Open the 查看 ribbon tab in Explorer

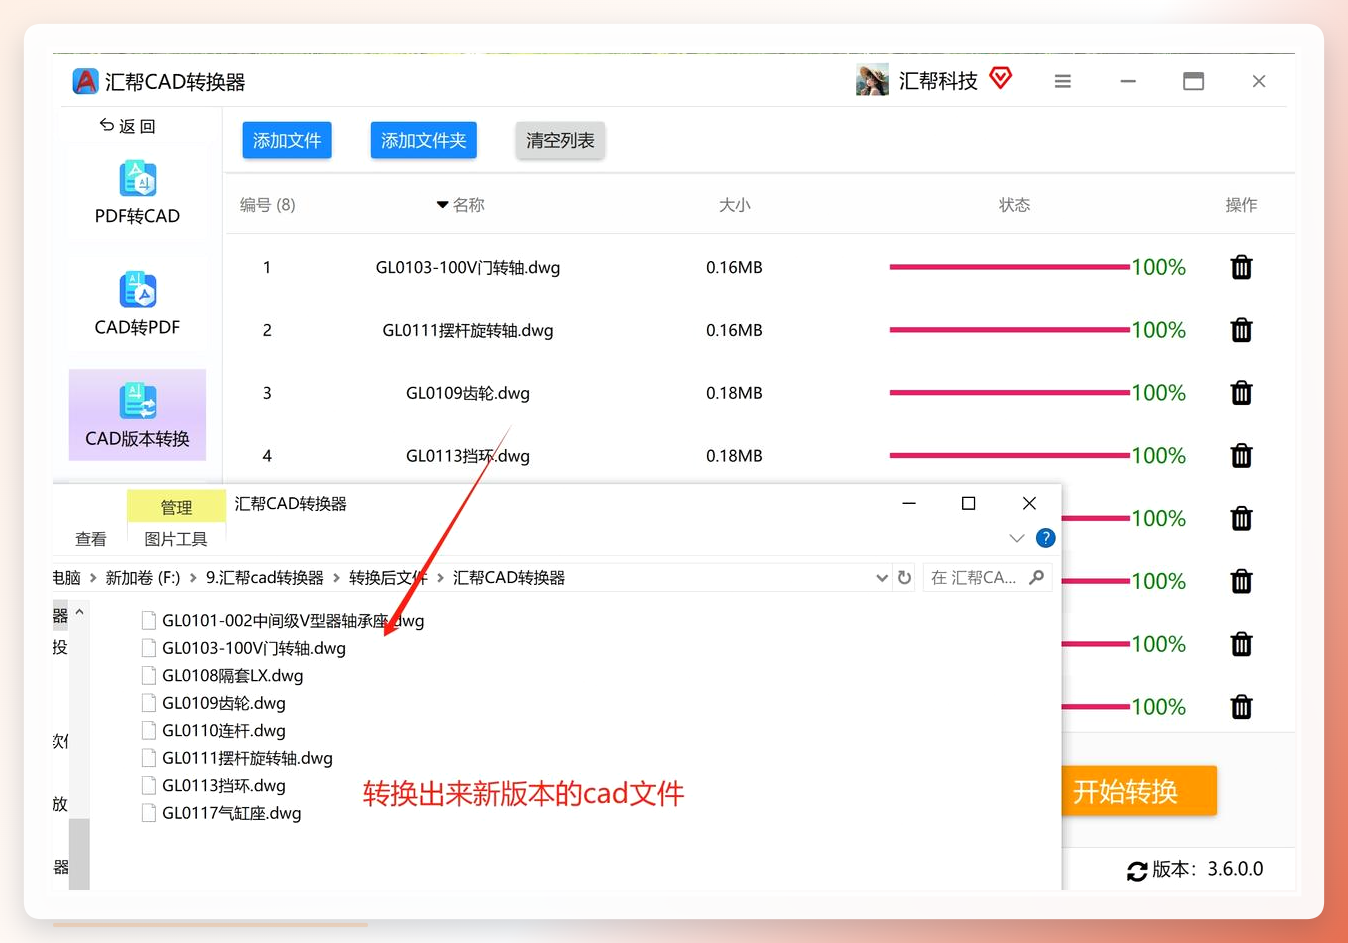pyautogui.click(x=91, y=539)
